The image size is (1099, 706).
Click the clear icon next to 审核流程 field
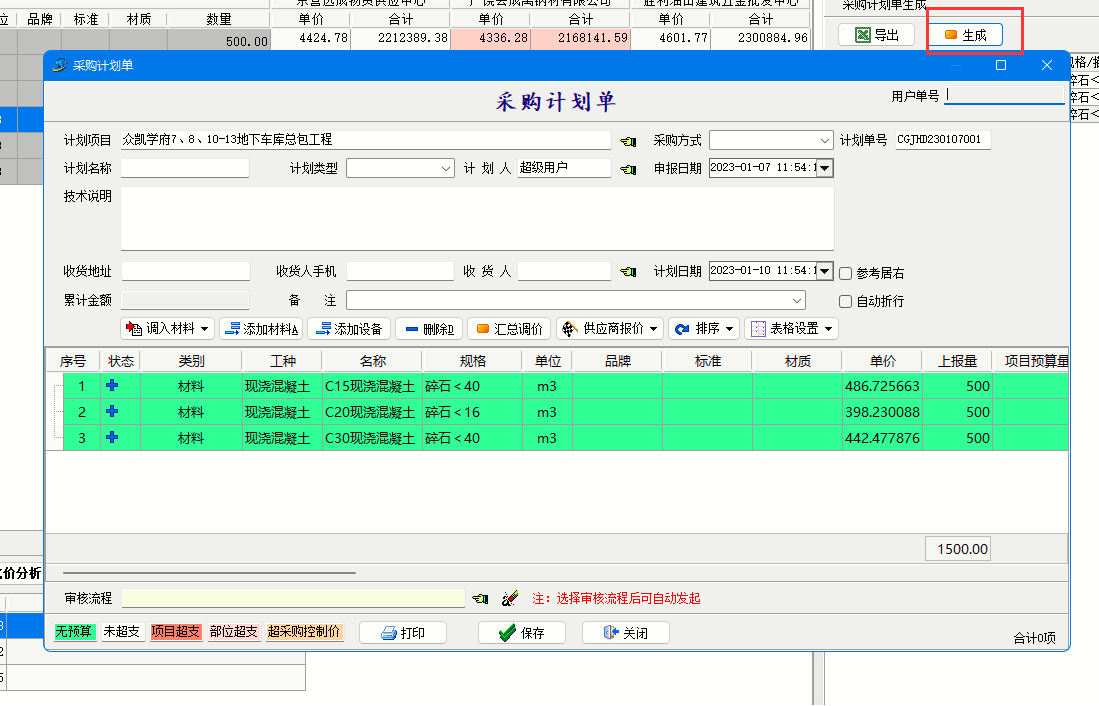(x=509, y=599)
